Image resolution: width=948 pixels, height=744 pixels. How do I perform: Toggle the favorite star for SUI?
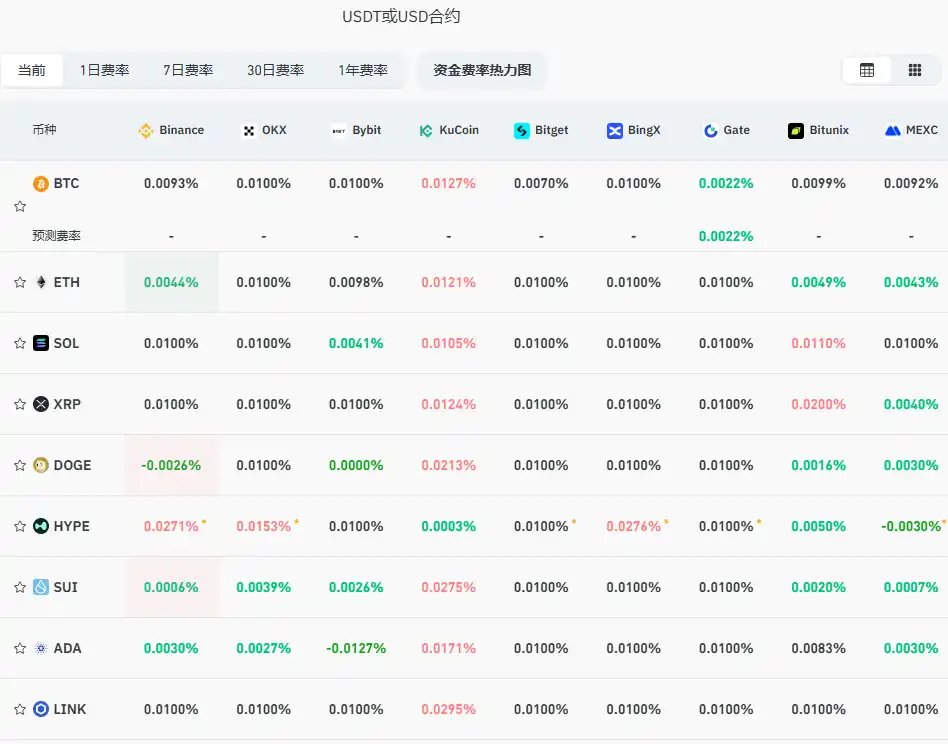pos(19,587)
